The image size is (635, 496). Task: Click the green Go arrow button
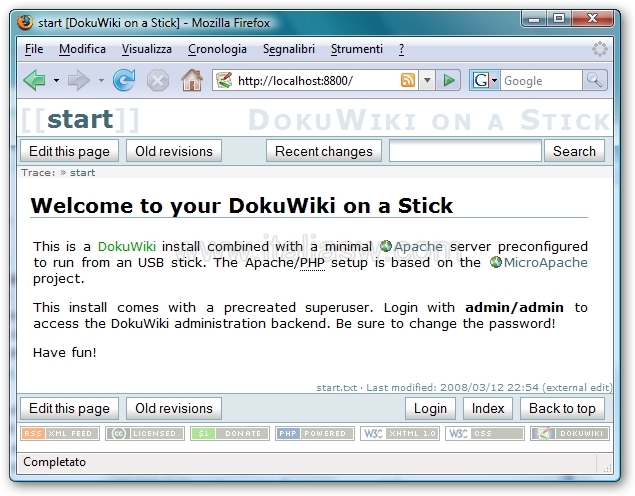448,80
